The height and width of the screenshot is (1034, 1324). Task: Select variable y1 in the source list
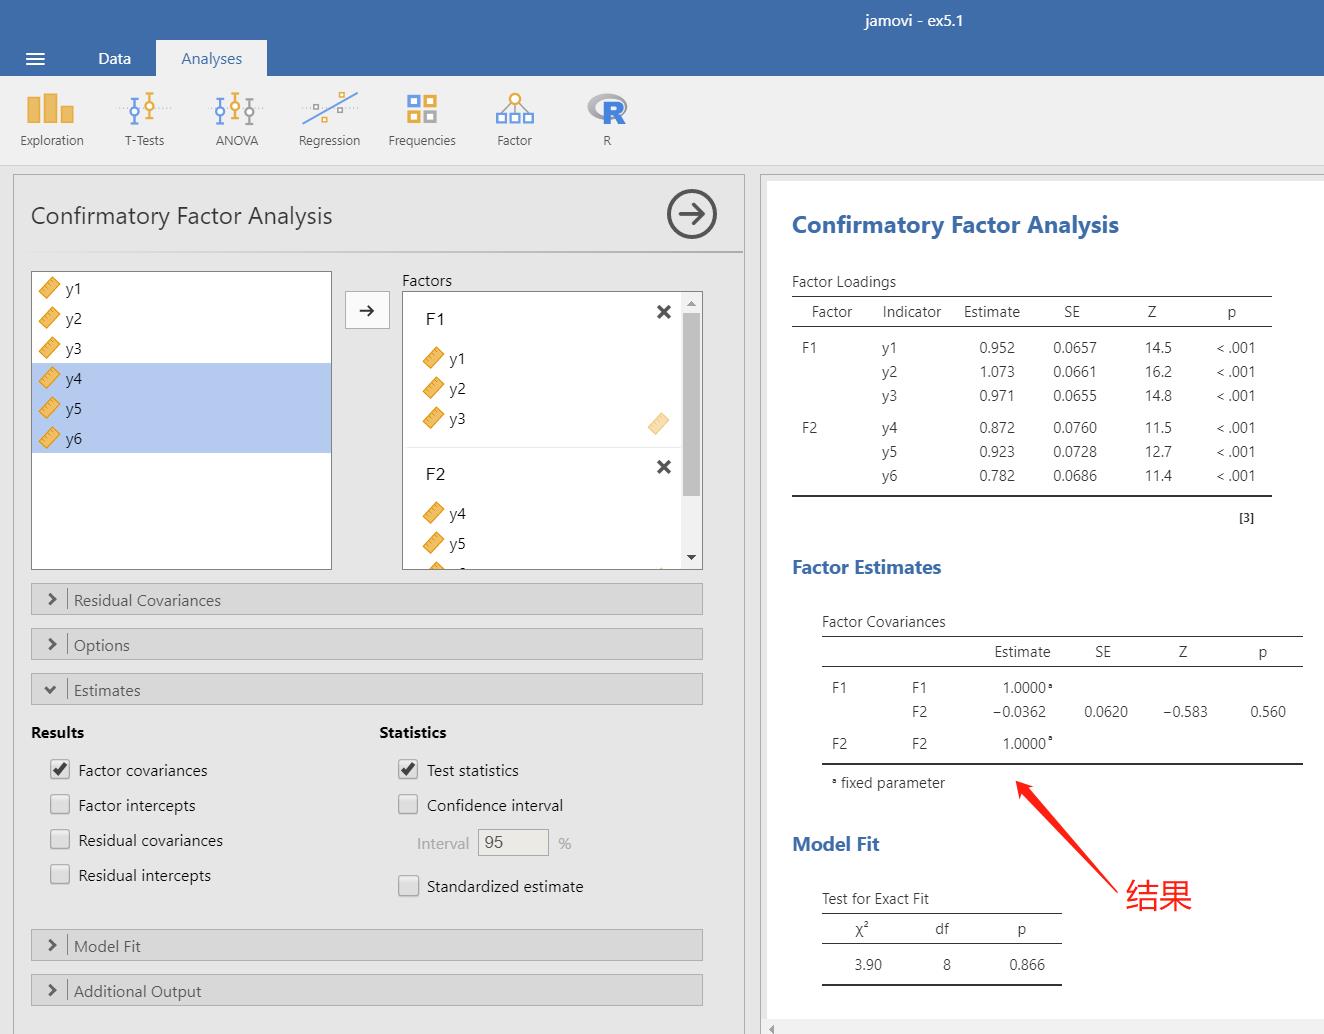[x=181, y=288]
